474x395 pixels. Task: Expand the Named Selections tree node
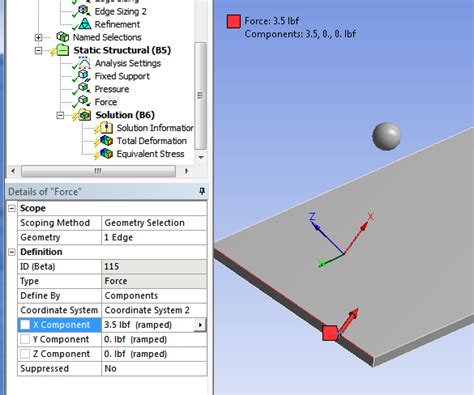[38, 37]
